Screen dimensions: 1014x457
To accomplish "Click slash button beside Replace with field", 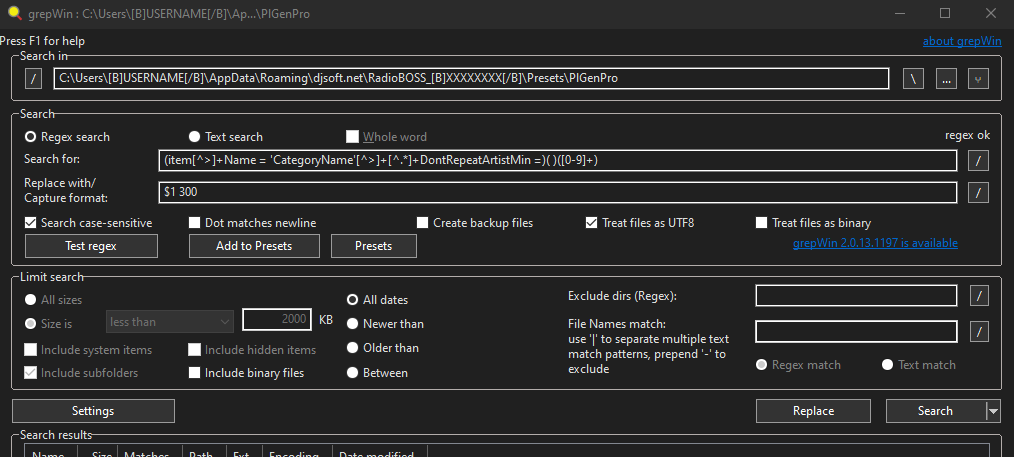I will [980, 192].
